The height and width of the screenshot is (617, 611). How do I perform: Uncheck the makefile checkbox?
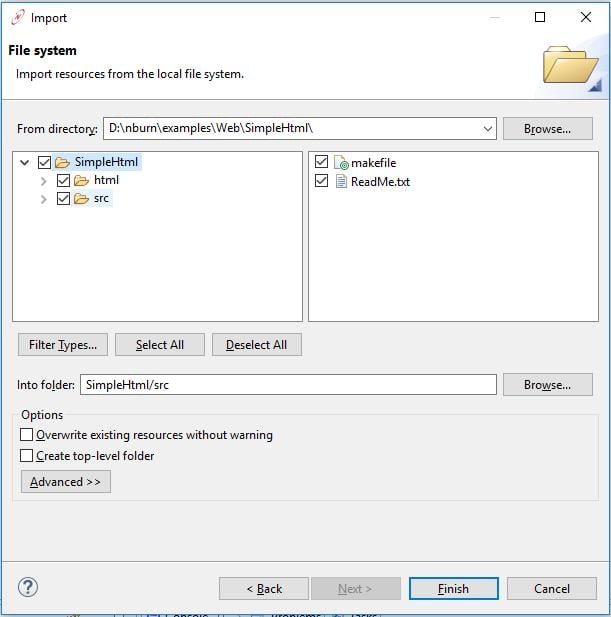coord(321,162)
